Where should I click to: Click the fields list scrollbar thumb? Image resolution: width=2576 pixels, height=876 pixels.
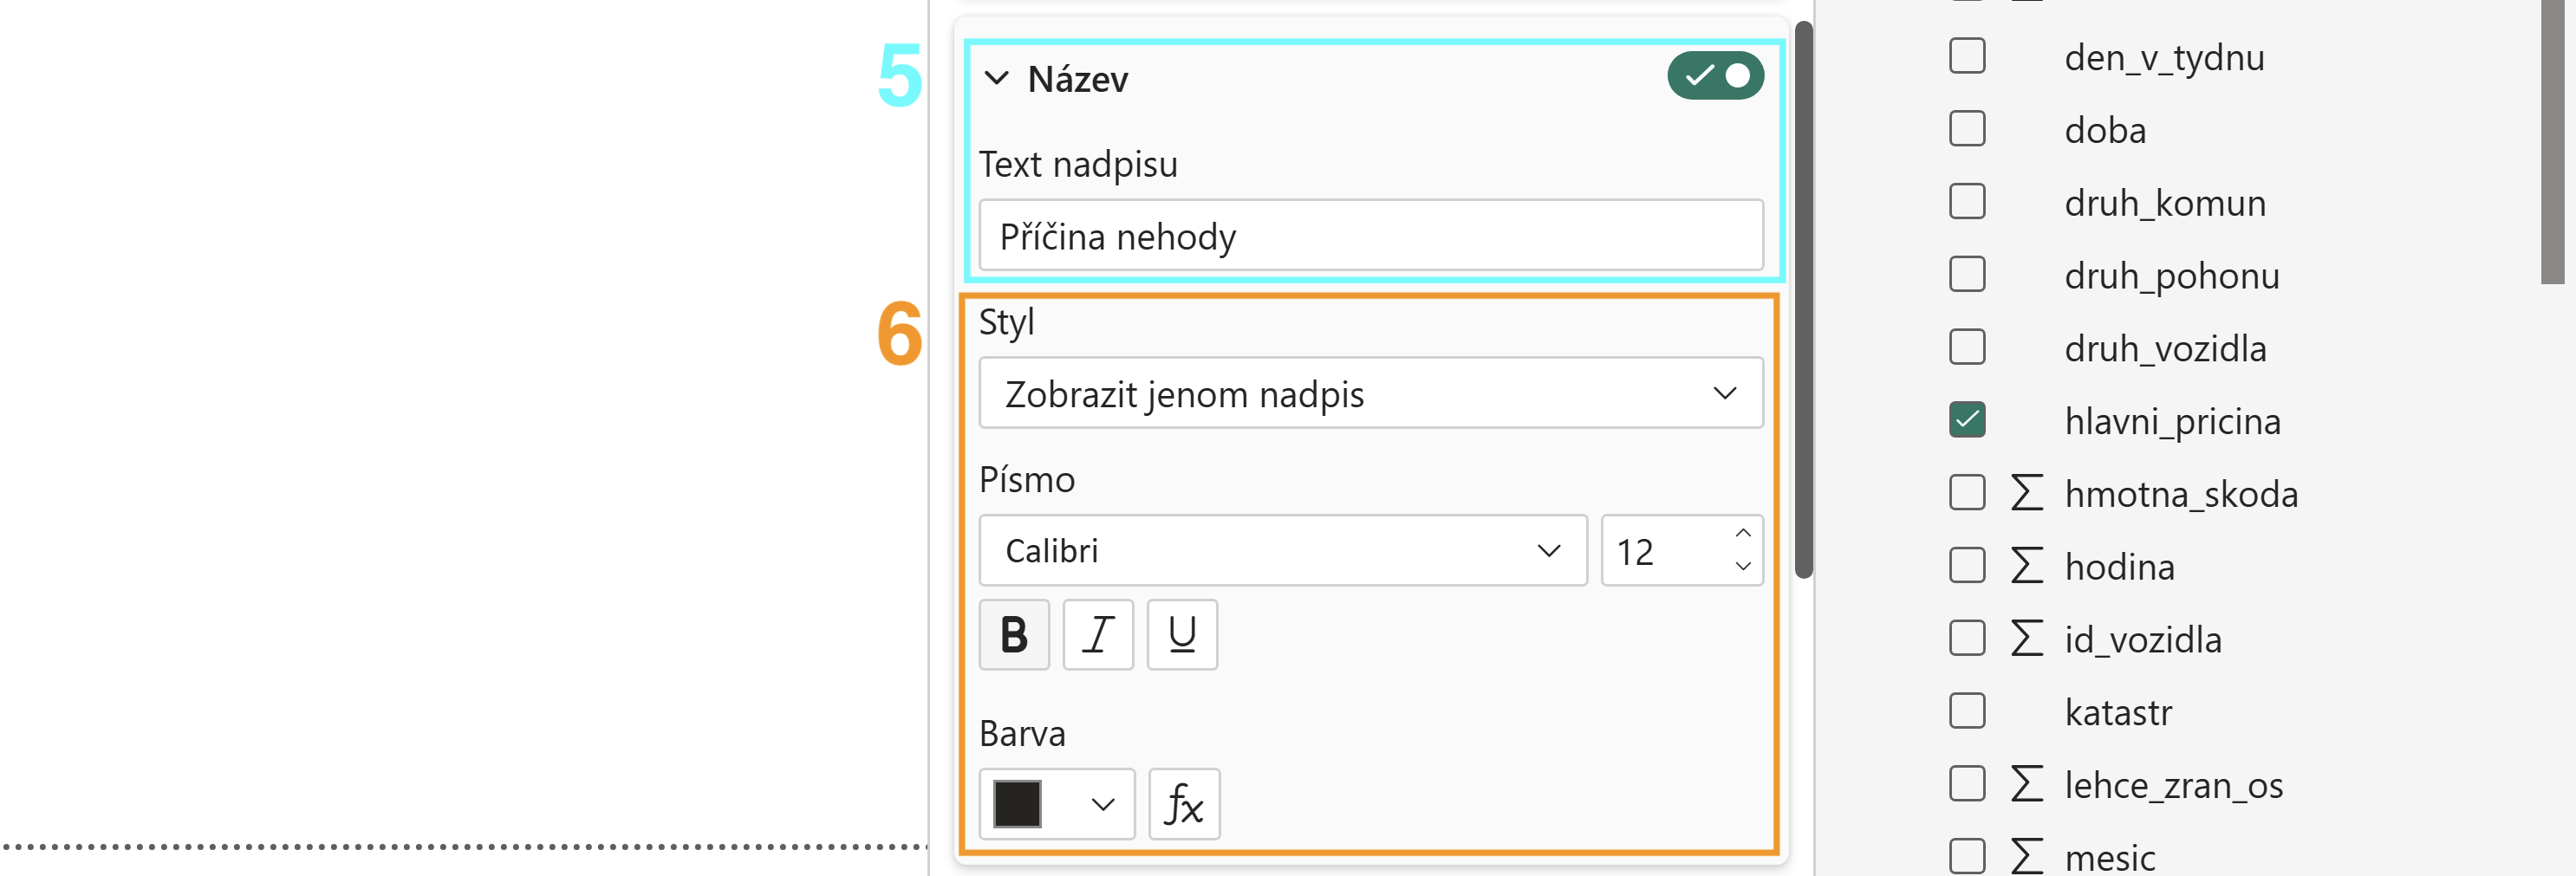(x=2553, y=140)
